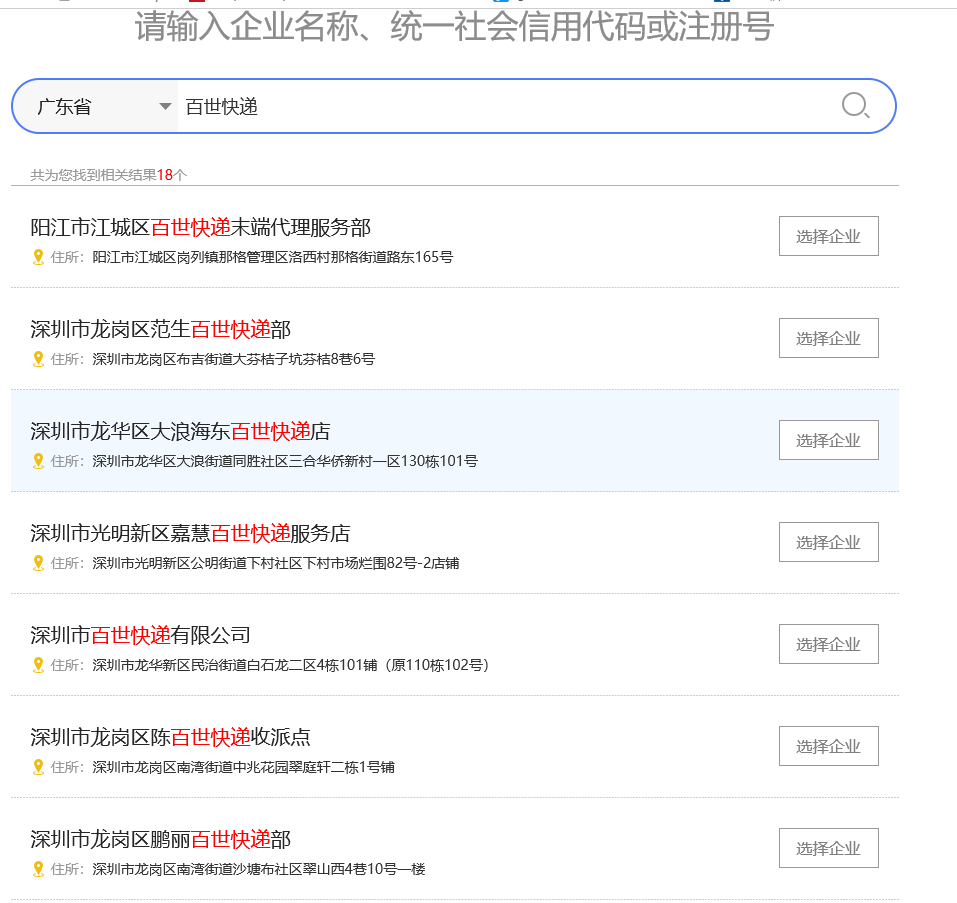
Task: Click address text 深圳市龙华新区民治街道白石龙二区4栋101铺
Action: pyautogui.click(x=235, y=665)
